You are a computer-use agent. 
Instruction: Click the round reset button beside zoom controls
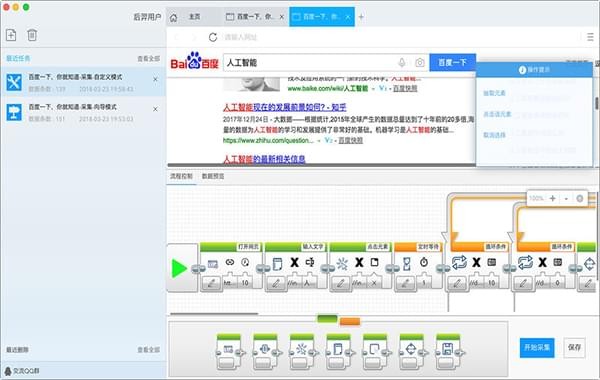[580, 198]
